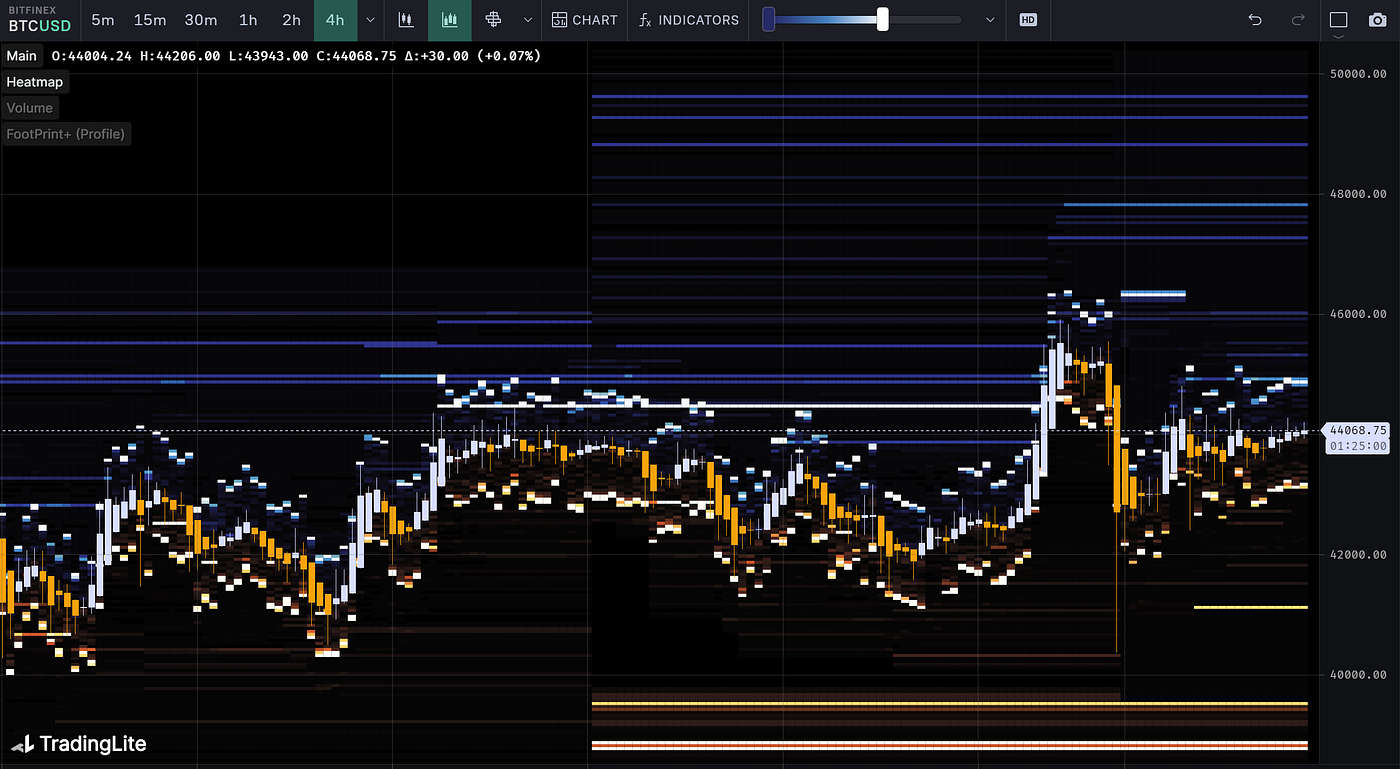The image size is (1400, 769).
Task: Click the OHLC values readout
Action: point(296,56)
